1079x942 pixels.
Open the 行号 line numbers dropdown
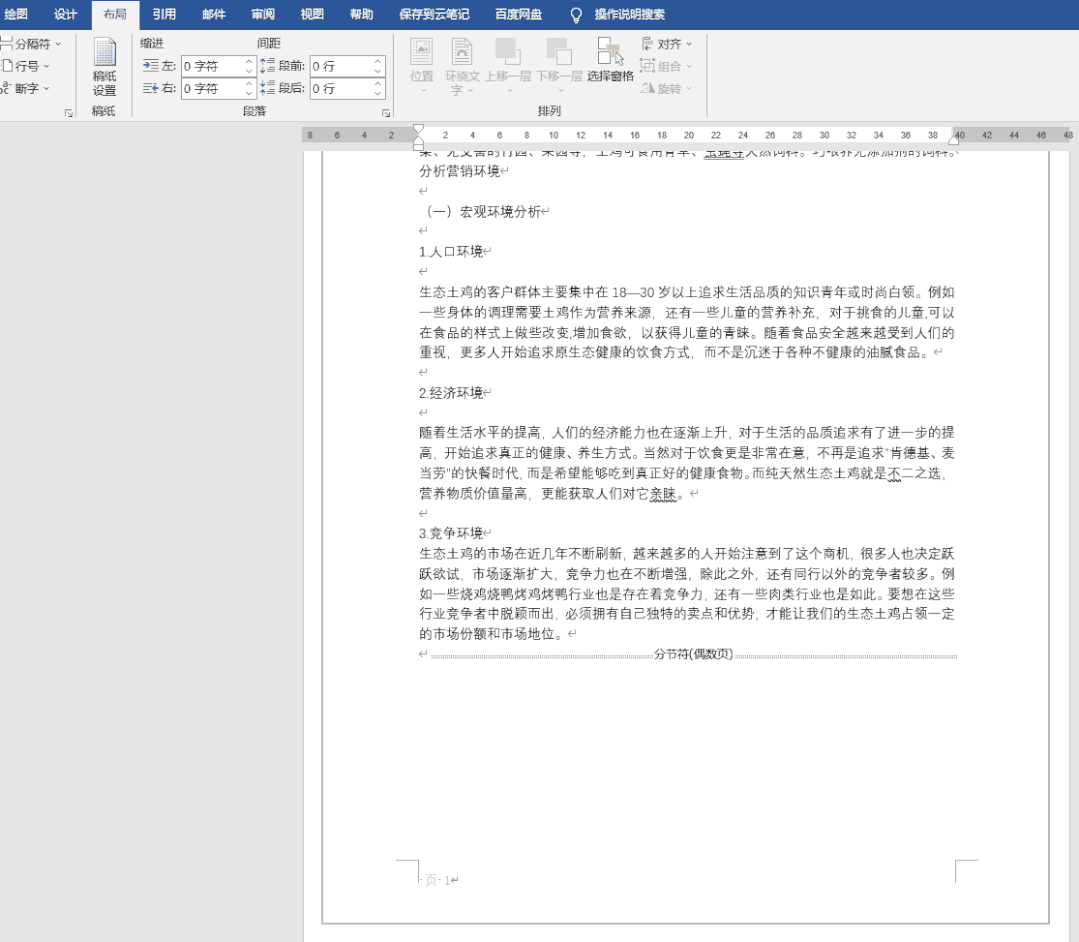25,66
